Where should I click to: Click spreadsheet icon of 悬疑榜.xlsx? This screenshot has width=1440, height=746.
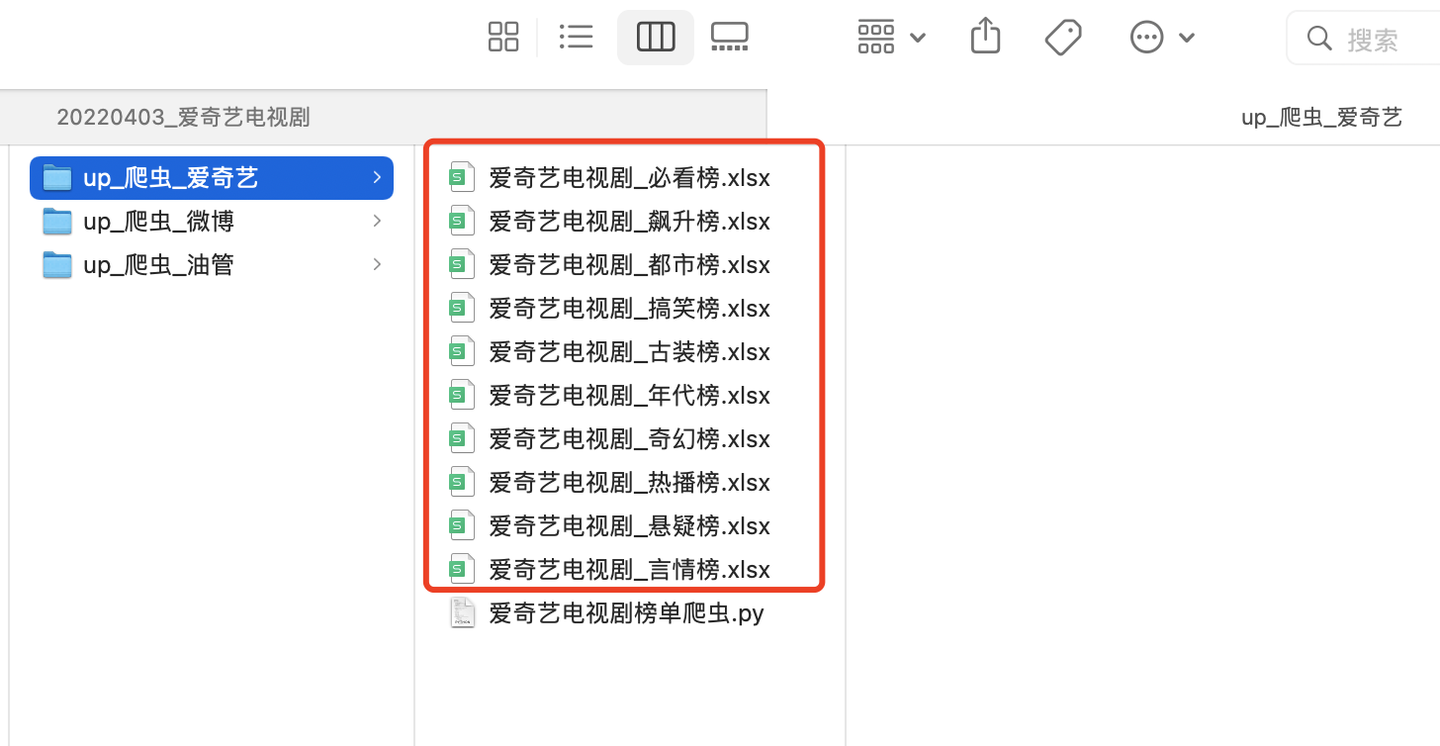[461, 525]
